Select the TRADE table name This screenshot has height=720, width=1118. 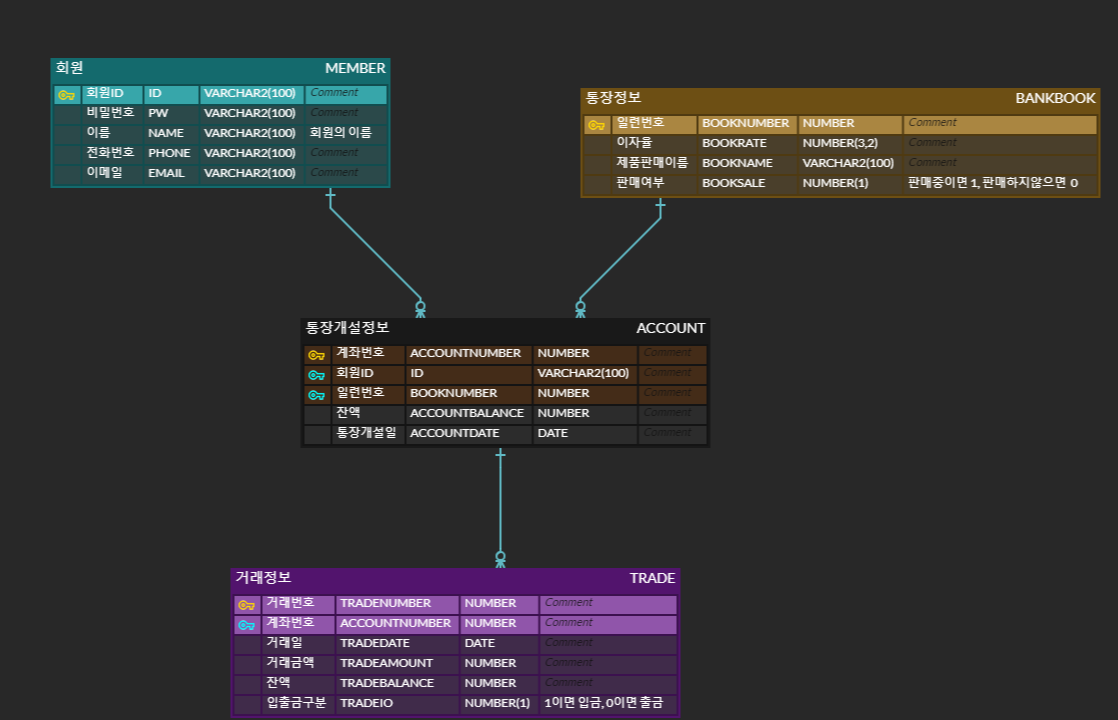coord(652,578)
